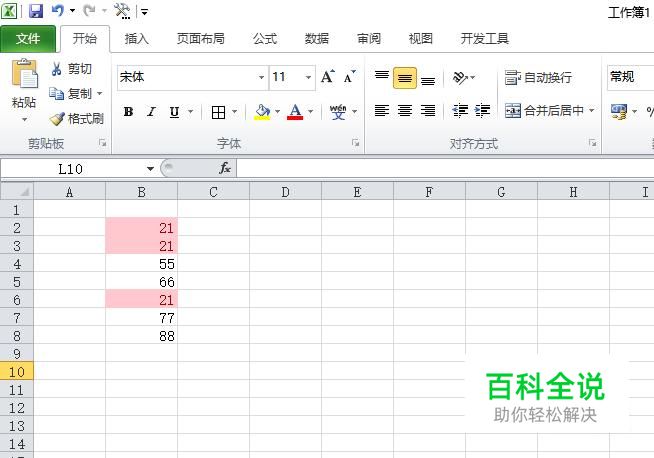
Task: Open the 常规 number format box
Action: tap(630, 77)
